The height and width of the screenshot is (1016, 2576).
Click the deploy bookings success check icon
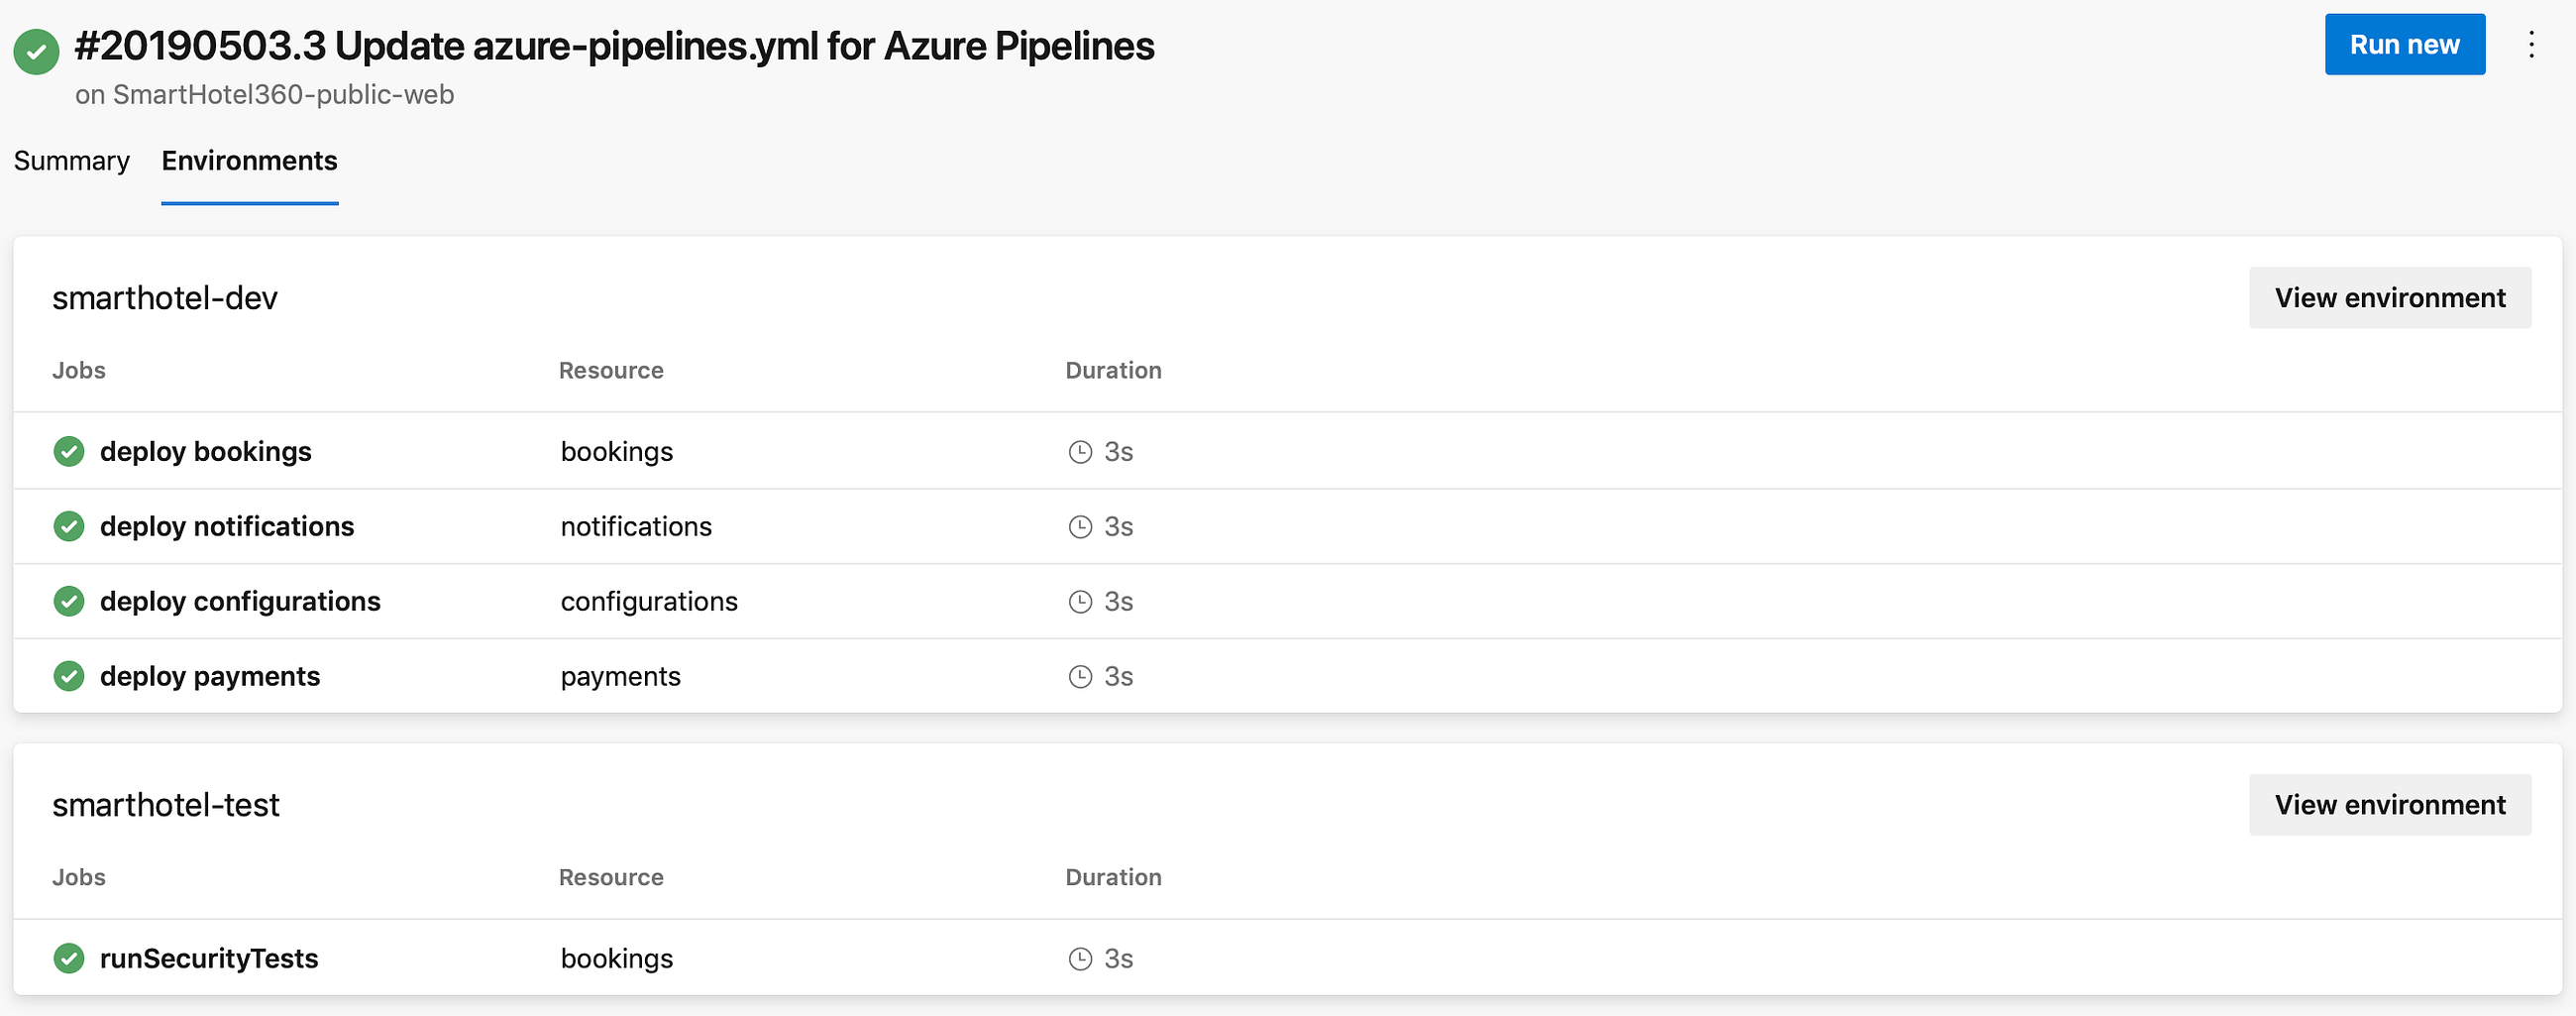(x=69, y=452)
